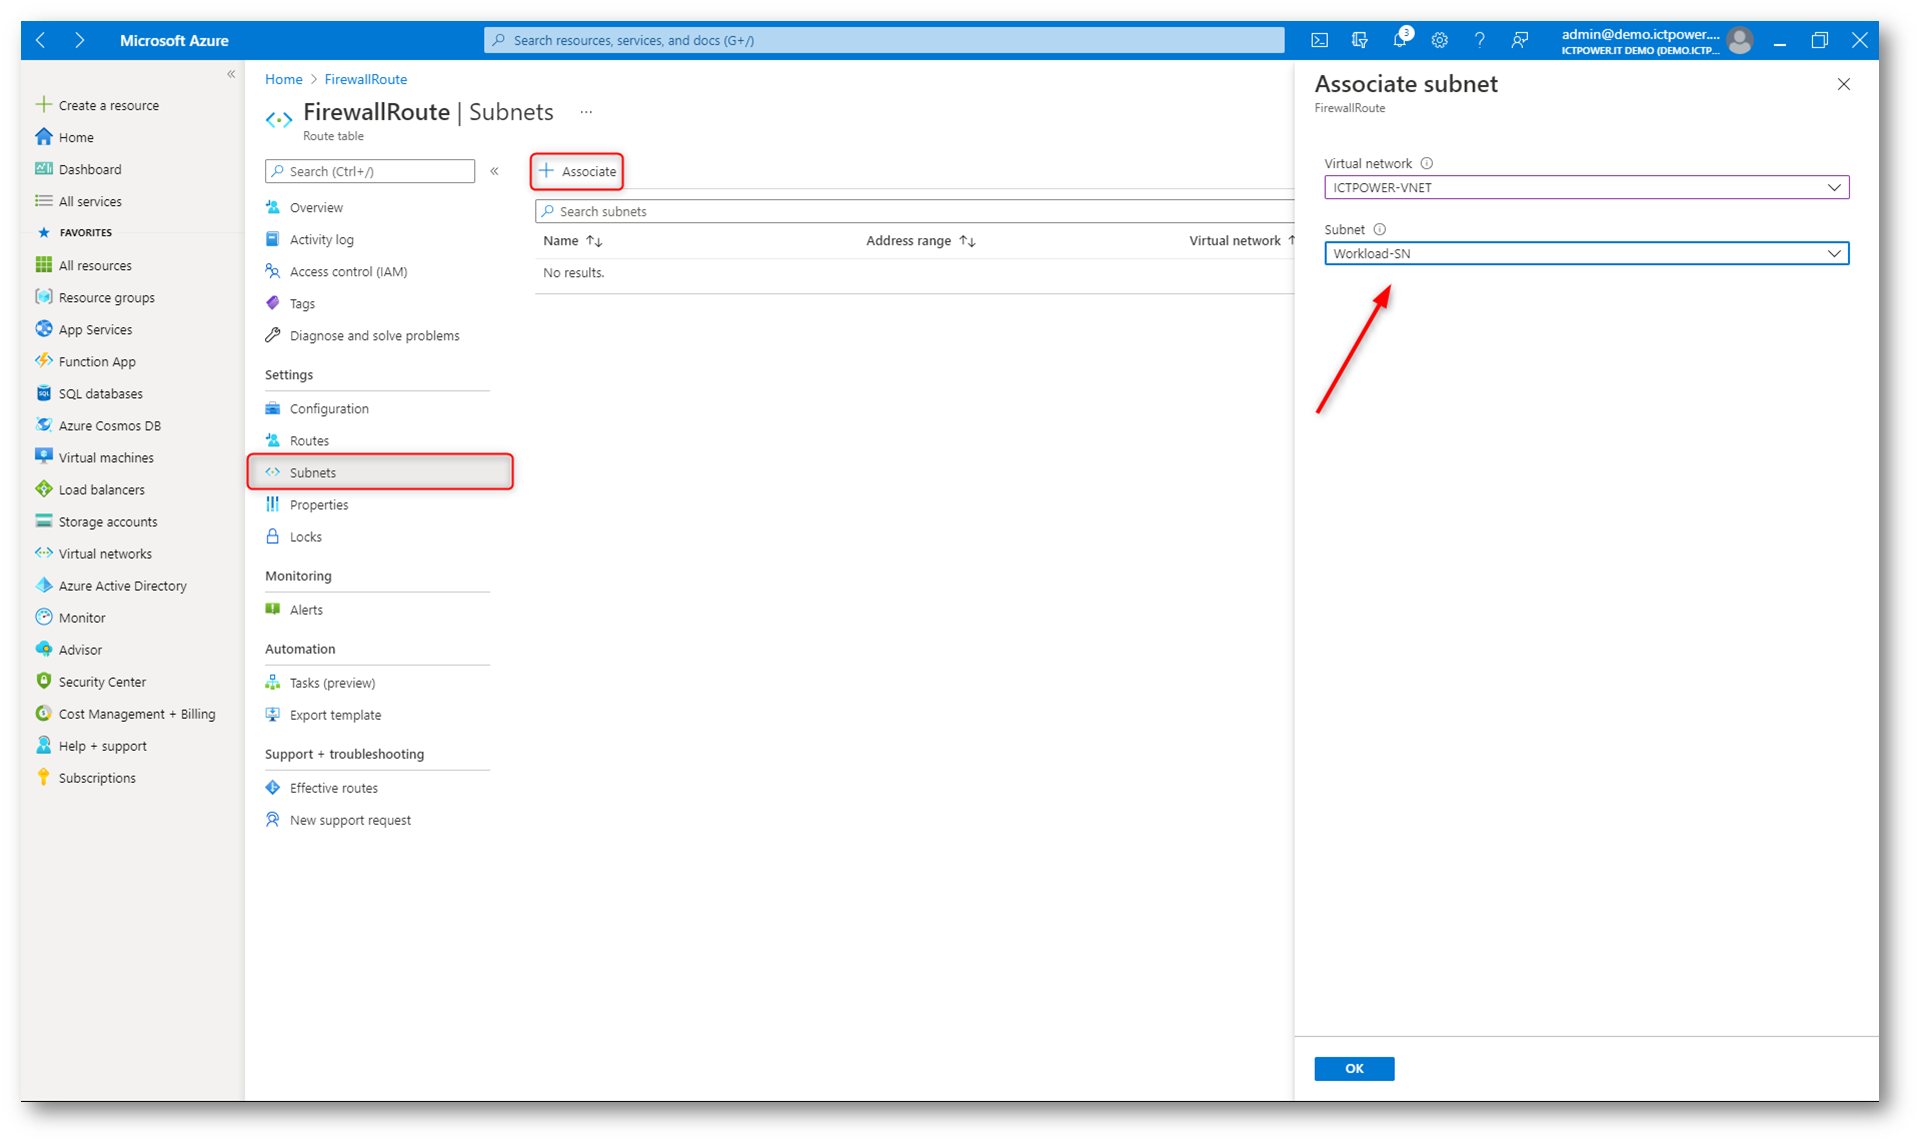Screen dimensions: 1921x1144
Task: Open Overview in resource menu
Action: point(316,207)
